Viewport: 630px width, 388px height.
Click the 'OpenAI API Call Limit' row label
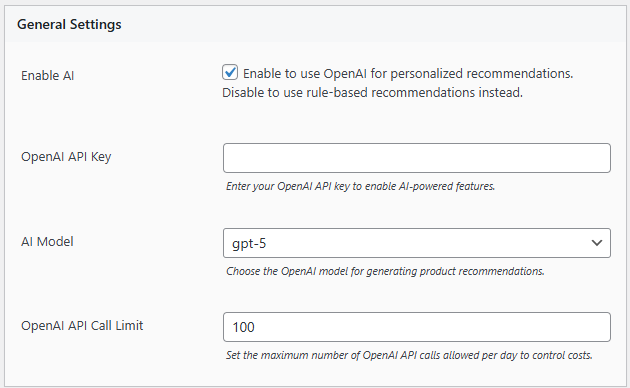82,325
